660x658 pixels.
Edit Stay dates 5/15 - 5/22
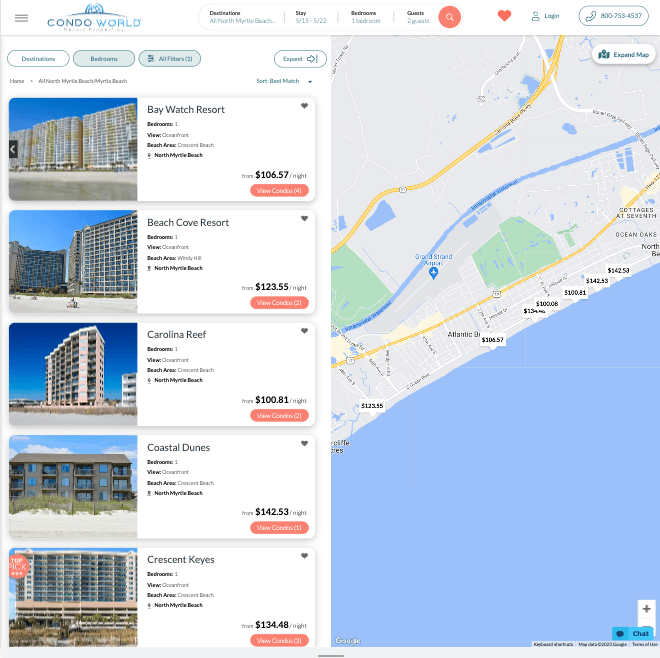click(311, 17)
